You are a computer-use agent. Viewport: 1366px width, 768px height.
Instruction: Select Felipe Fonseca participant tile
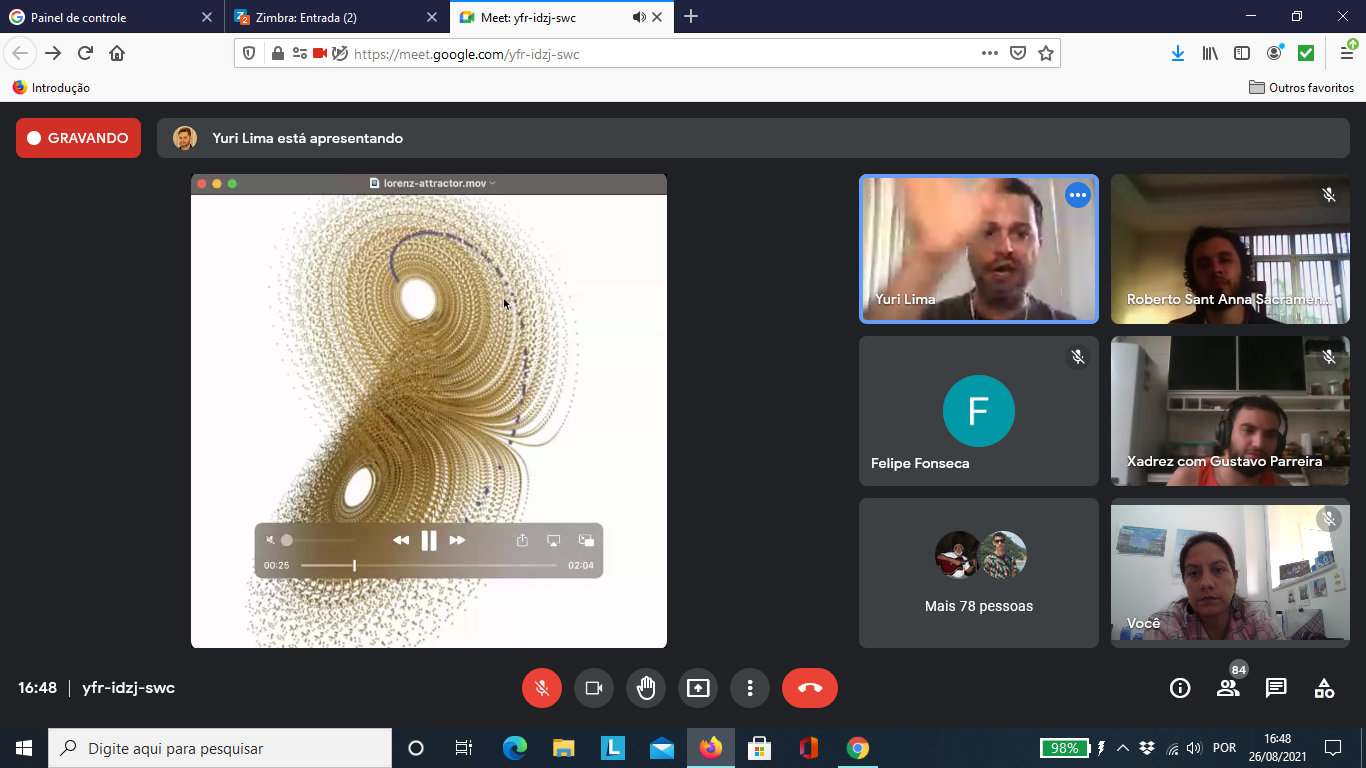pos(979,411)
